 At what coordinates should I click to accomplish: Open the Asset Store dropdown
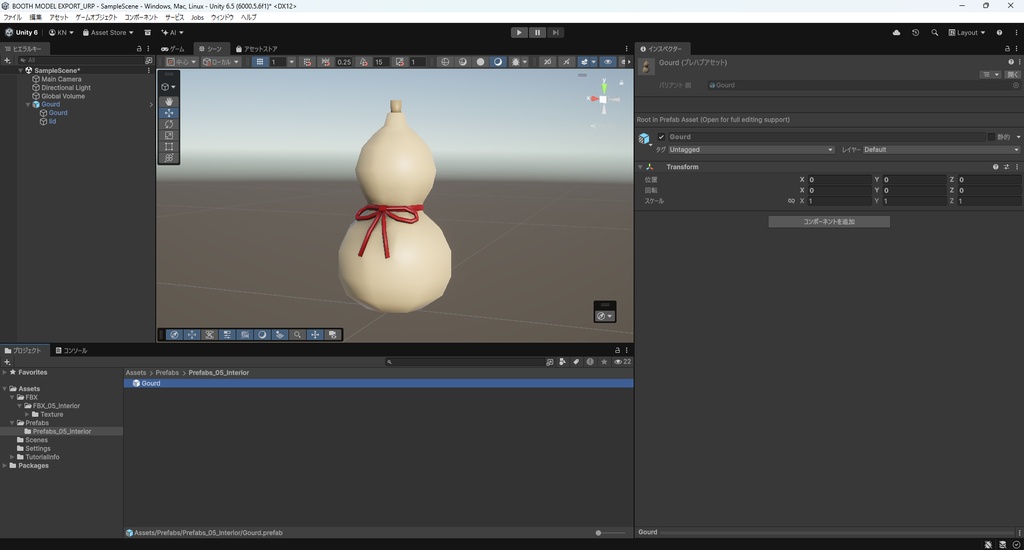108,33
